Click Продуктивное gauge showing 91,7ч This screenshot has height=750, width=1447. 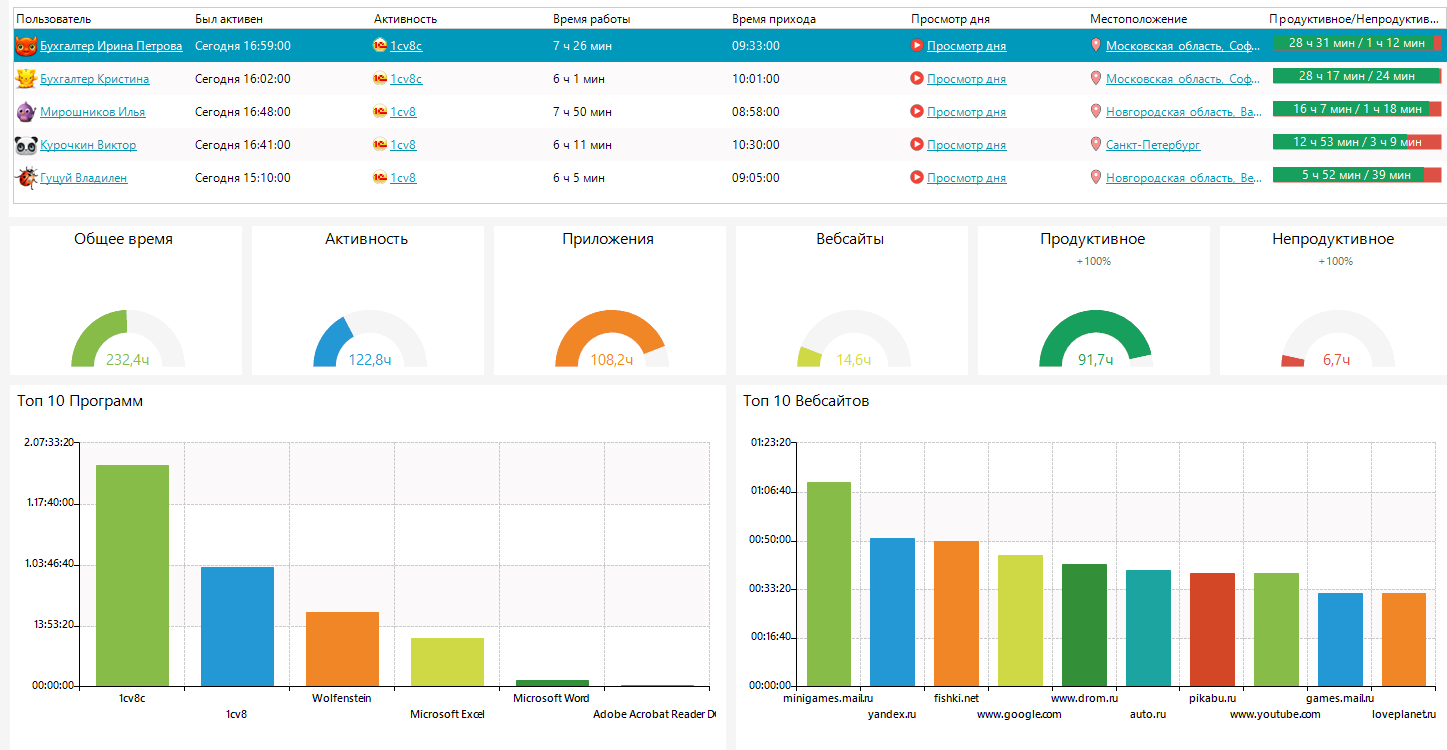(1095, 340)
